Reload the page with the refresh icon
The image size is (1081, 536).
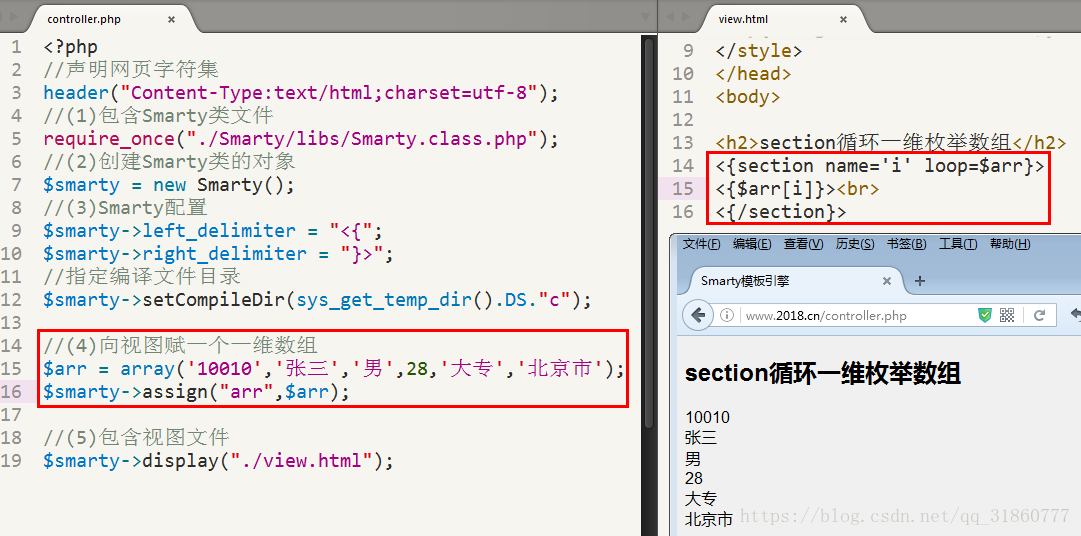click(x=1040, y=315)
